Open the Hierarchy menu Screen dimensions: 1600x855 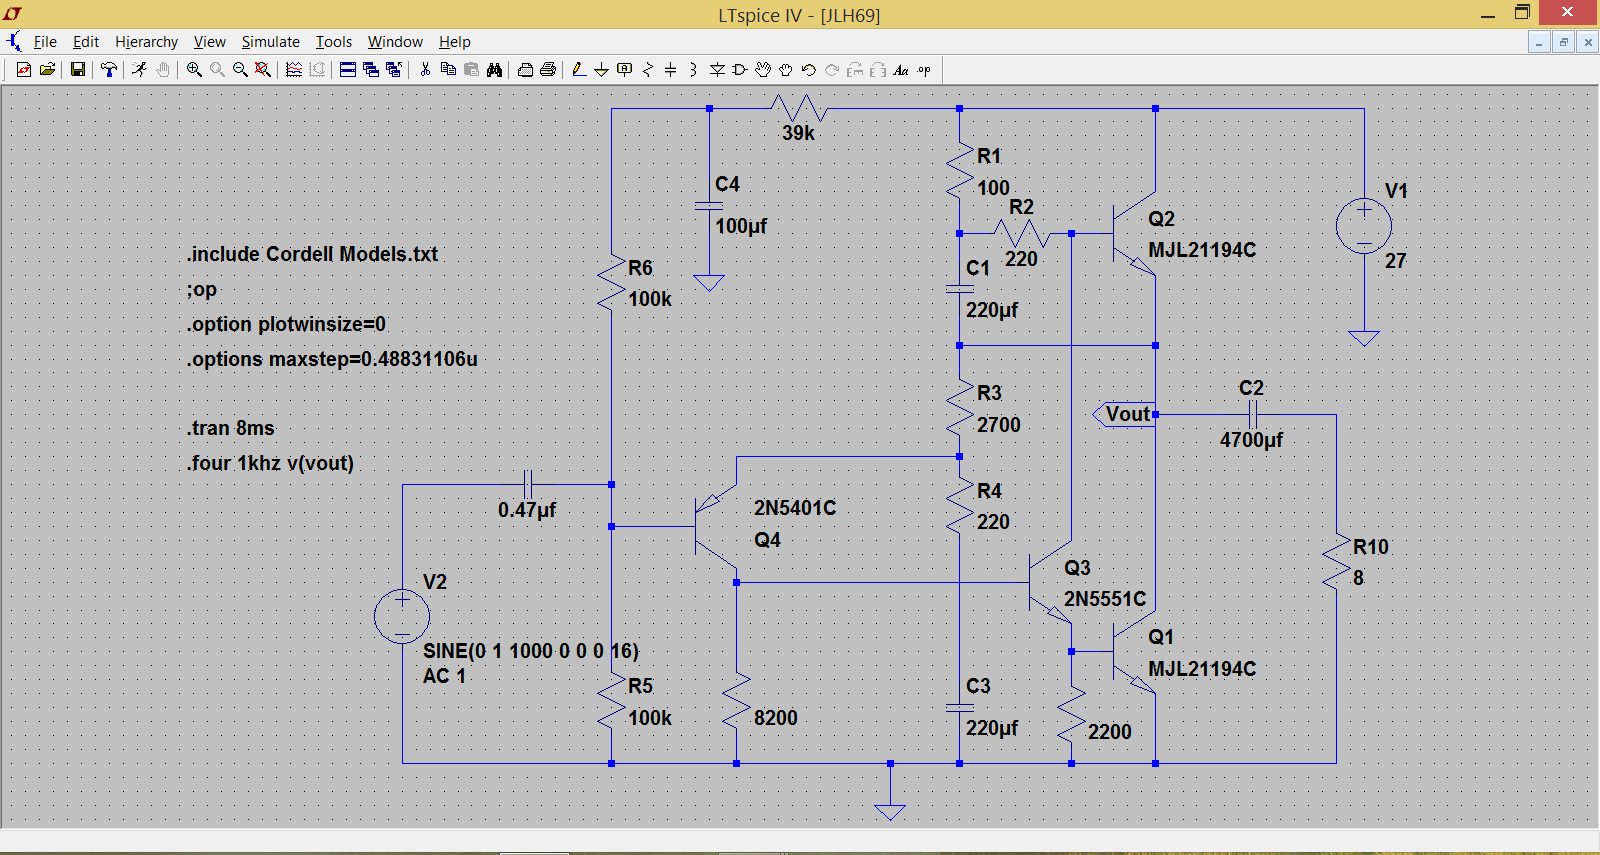[146, 42]
